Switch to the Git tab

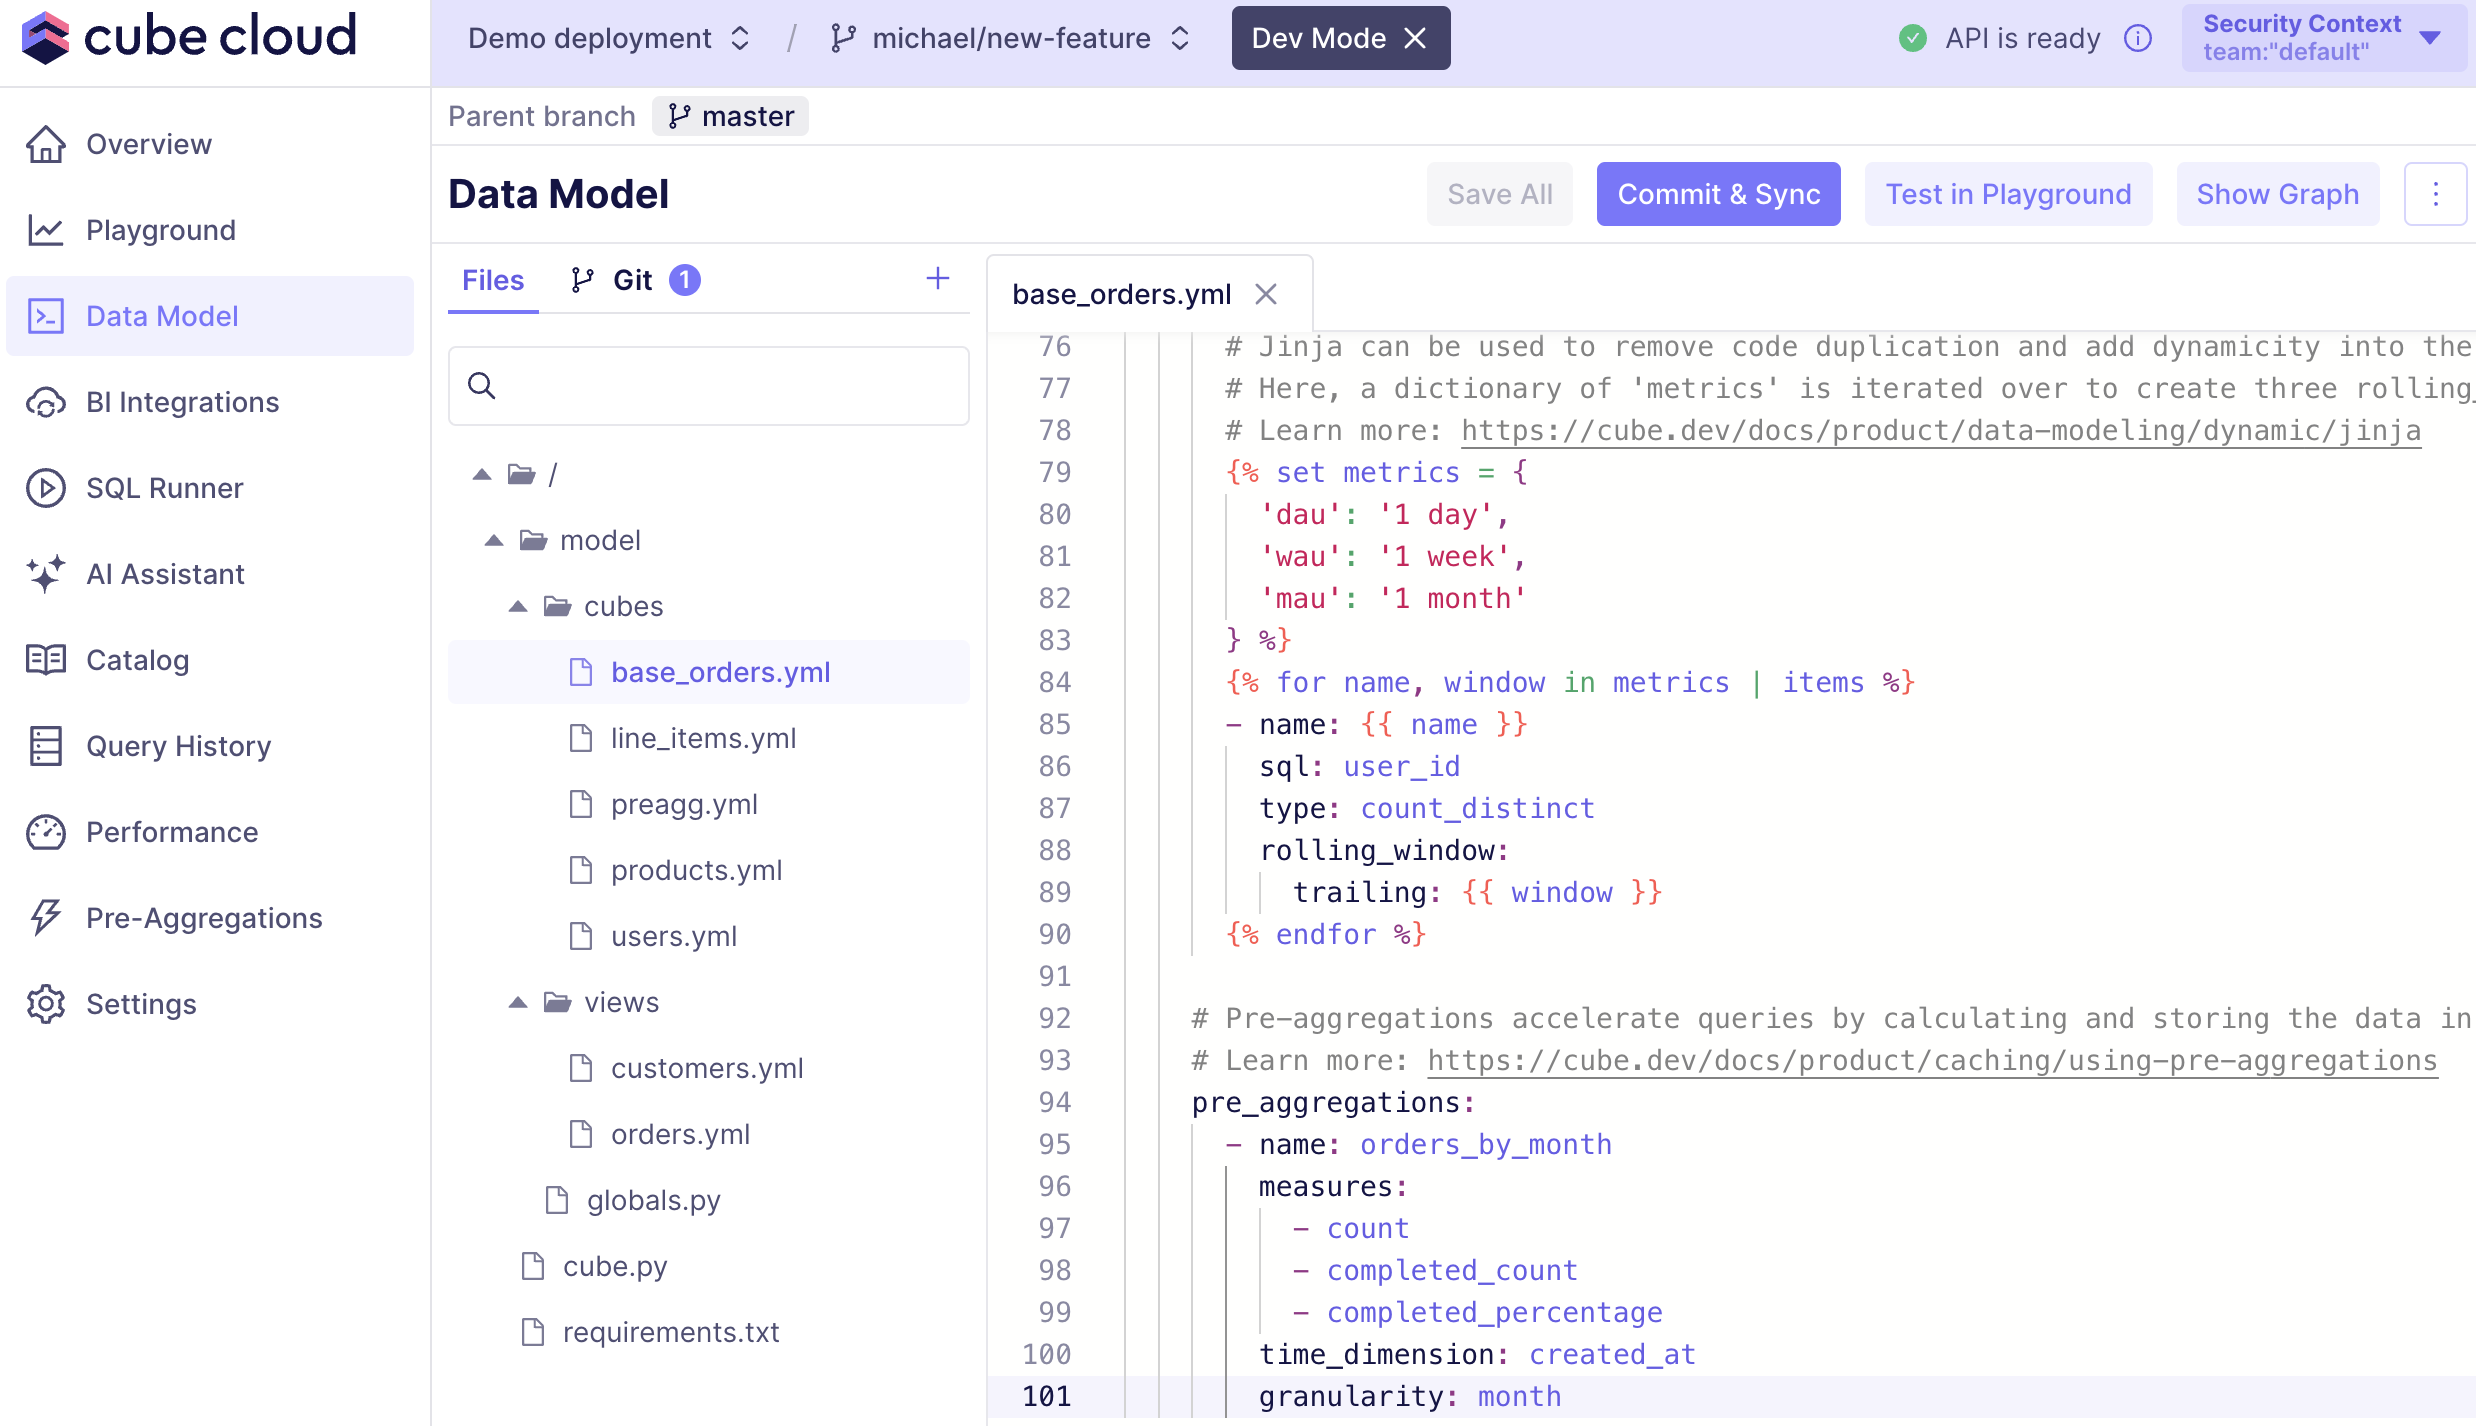click(633, 280)
